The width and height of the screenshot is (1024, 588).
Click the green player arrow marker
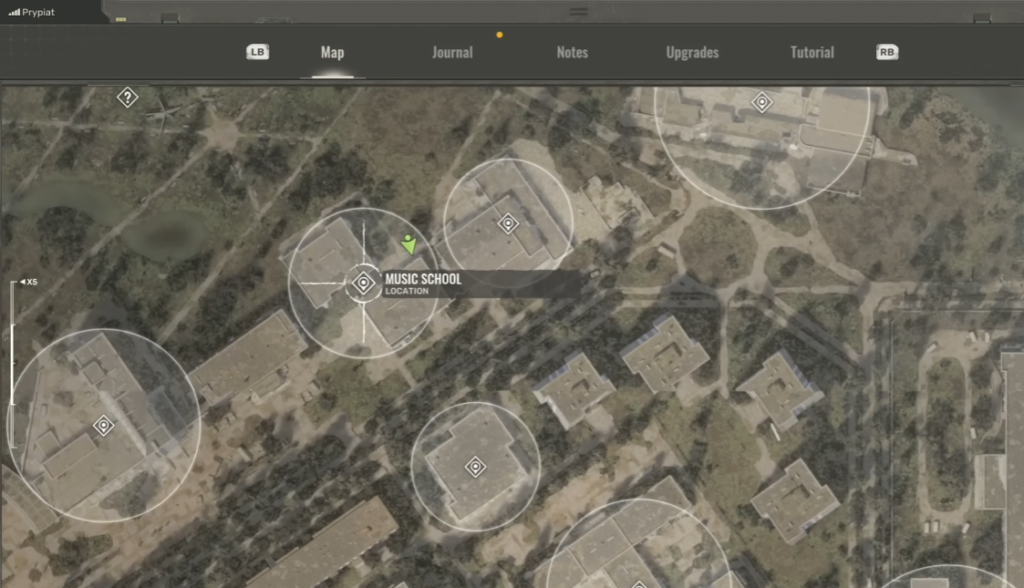pyautogui.click(x=408, y=243)
